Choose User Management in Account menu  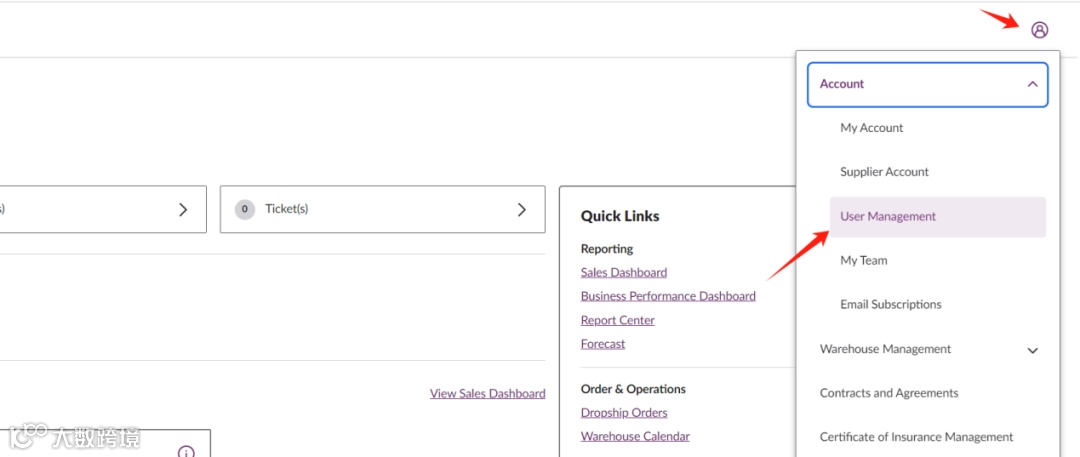click(888, 216)
